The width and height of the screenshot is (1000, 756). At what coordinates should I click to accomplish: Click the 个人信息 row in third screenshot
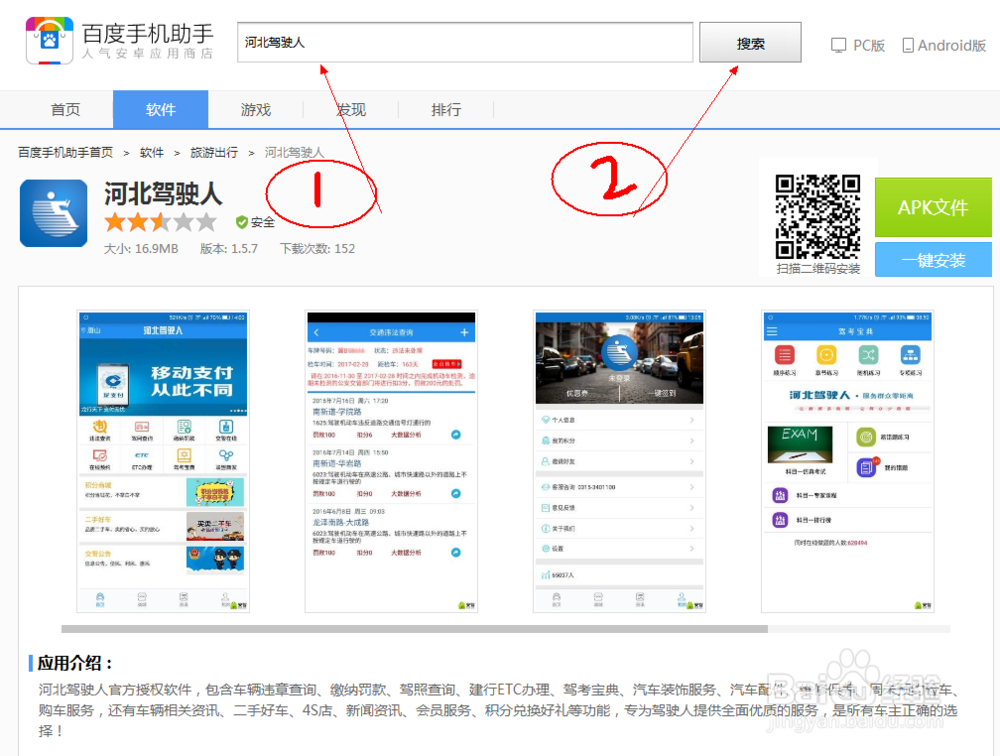click(619, 420)
